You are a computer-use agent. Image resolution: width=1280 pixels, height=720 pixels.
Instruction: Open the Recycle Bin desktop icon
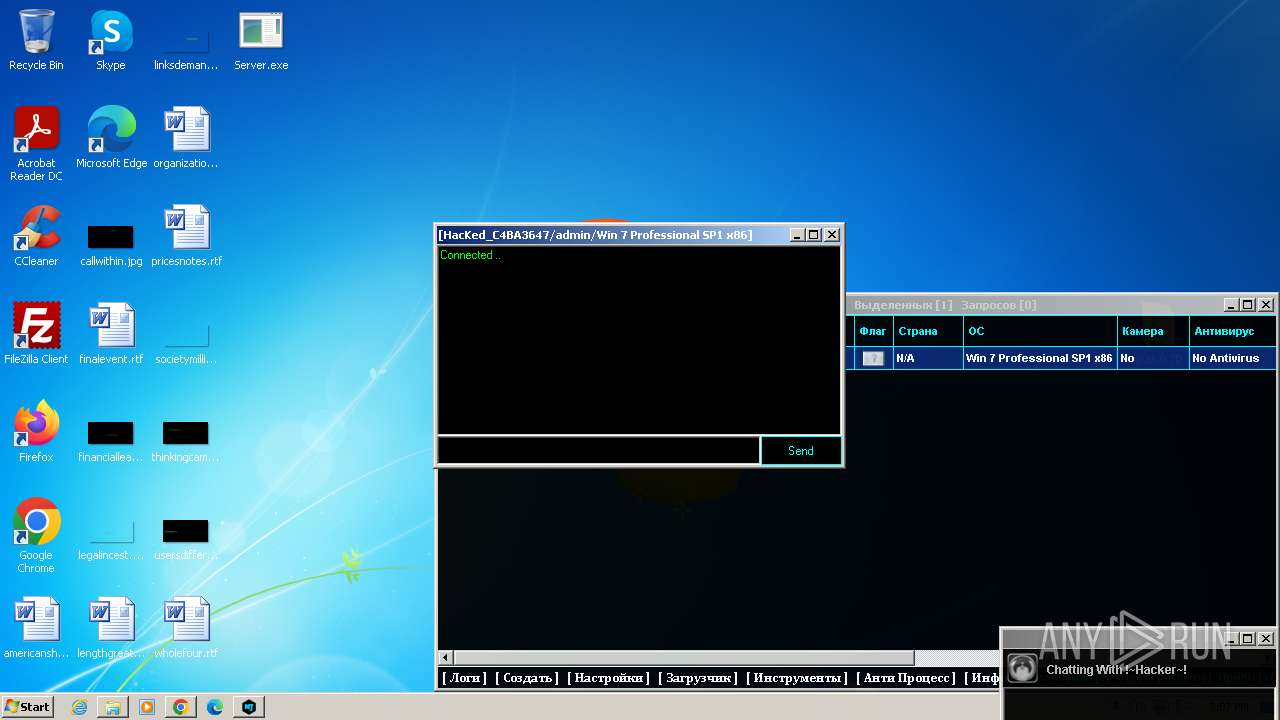[36, 40]
